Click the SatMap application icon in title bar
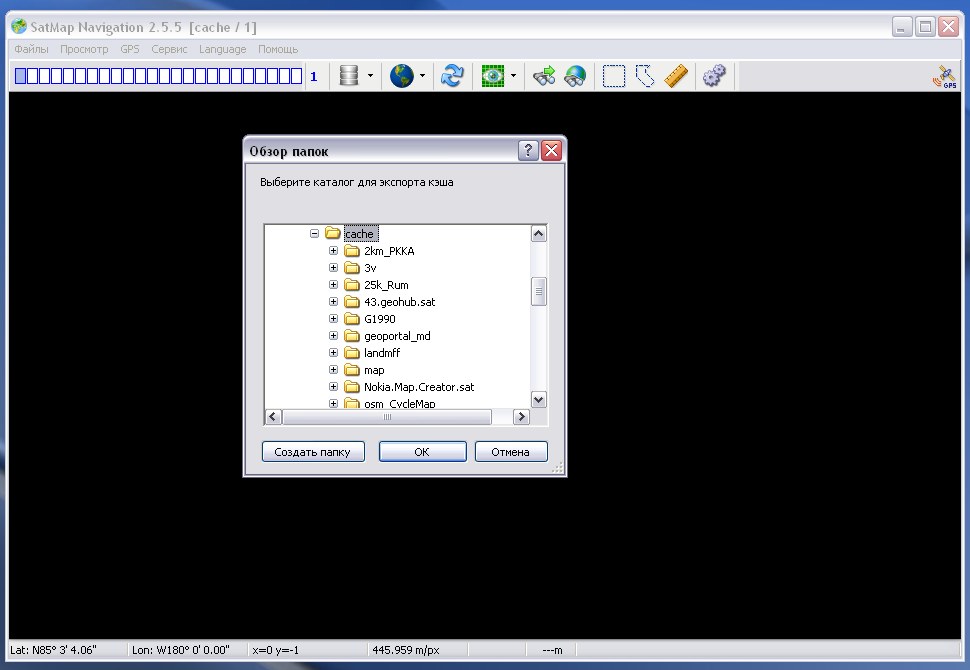The width and height of the screenshot is (970, 670). (x=19, y=27)
